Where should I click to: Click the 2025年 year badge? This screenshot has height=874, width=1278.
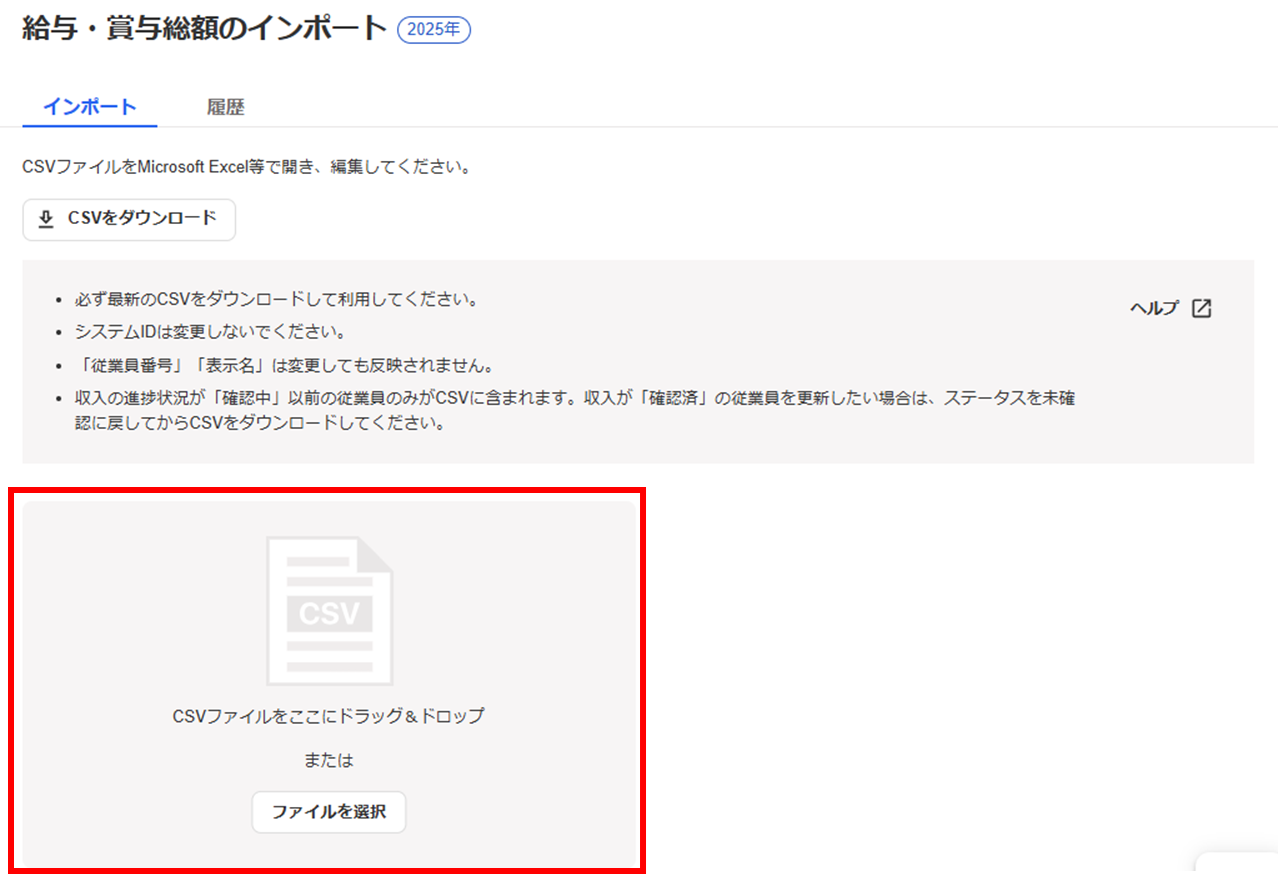click(433, 30)
